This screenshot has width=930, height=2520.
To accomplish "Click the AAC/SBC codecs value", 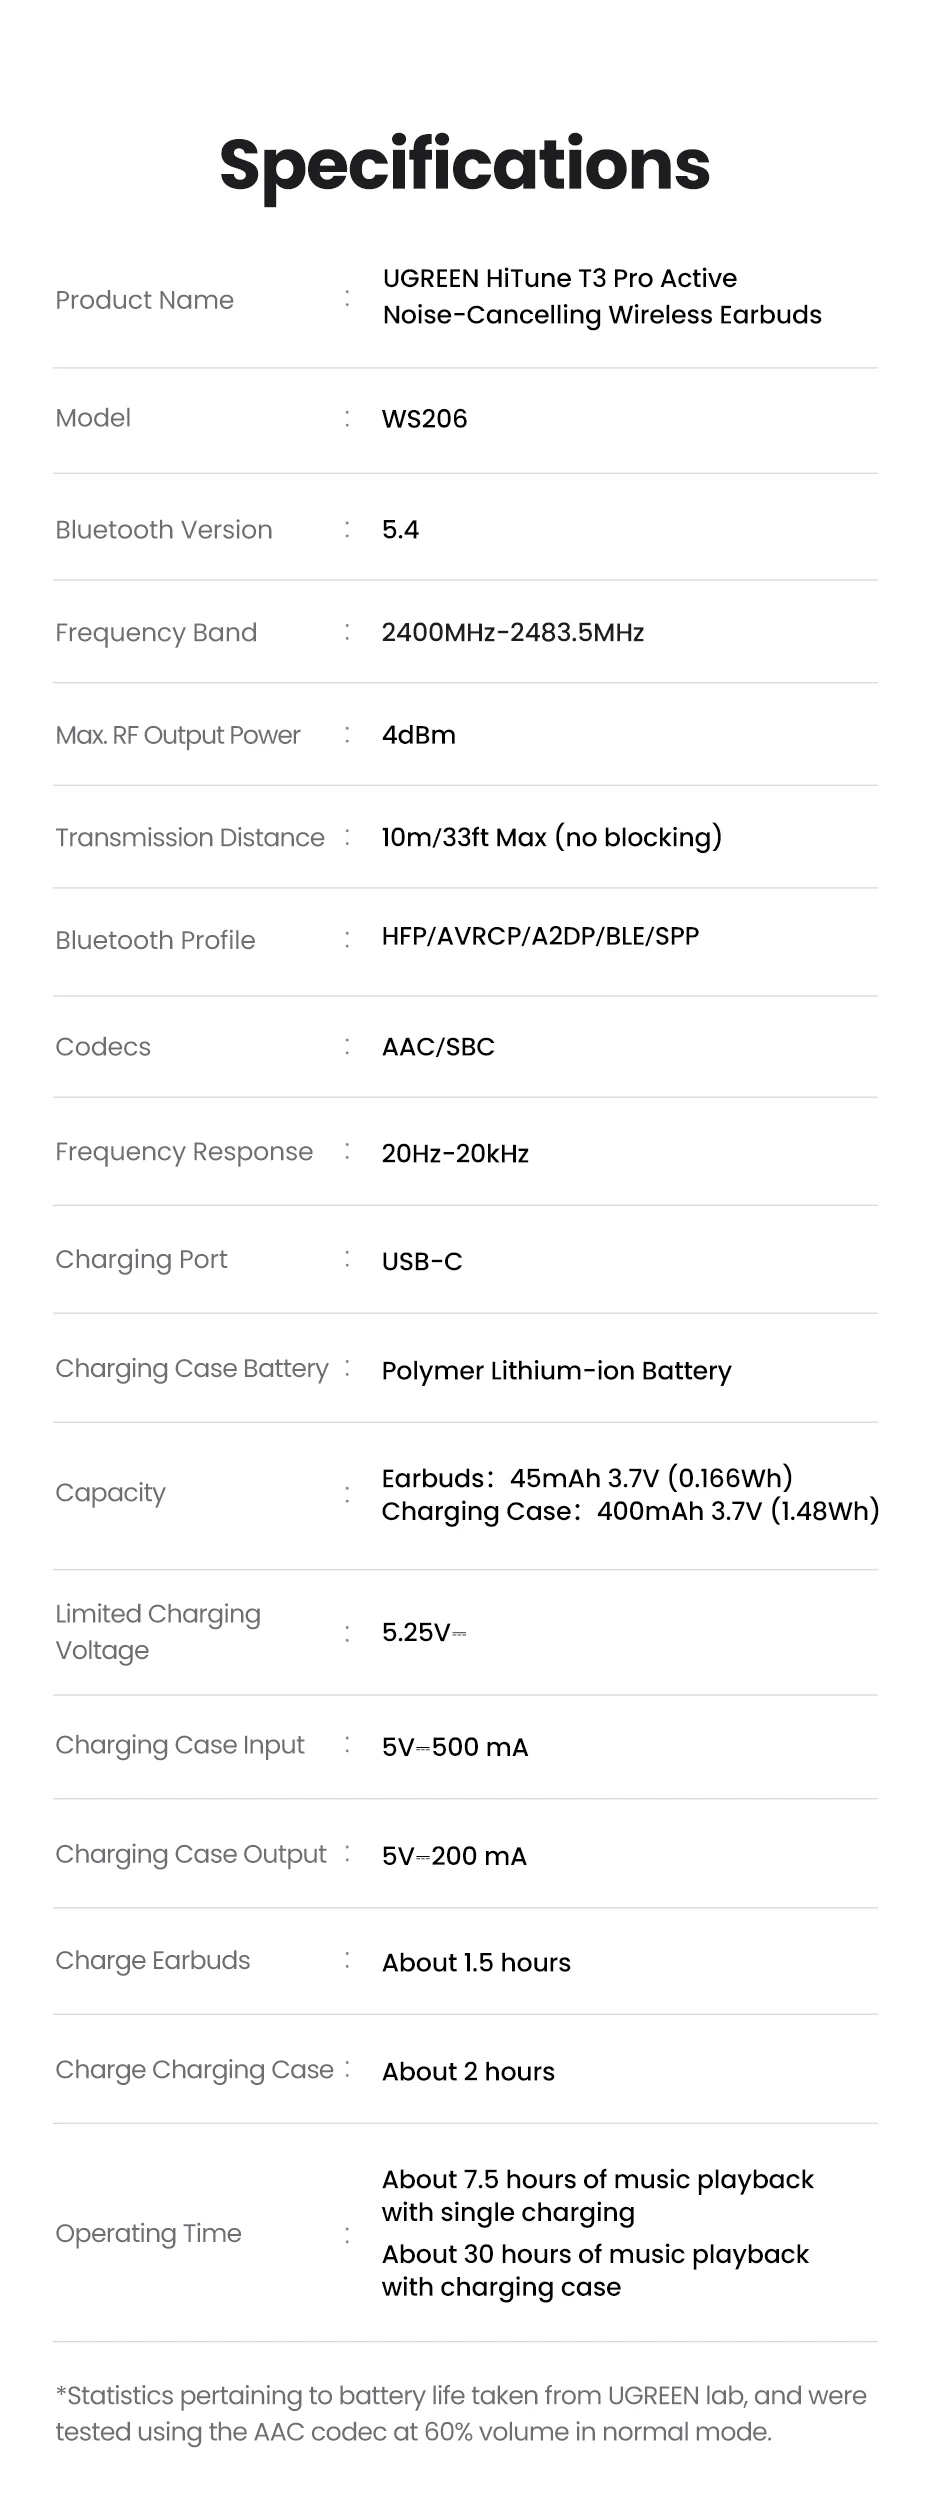I will (x=438, y=1047).
